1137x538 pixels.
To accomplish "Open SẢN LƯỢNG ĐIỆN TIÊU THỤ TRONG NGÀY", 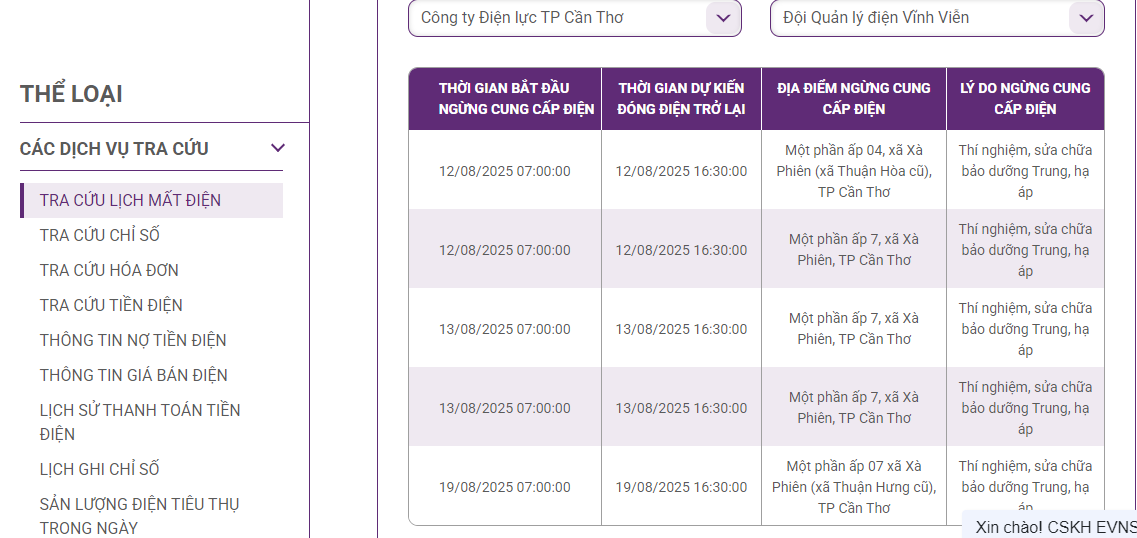I will coord(139,516).
